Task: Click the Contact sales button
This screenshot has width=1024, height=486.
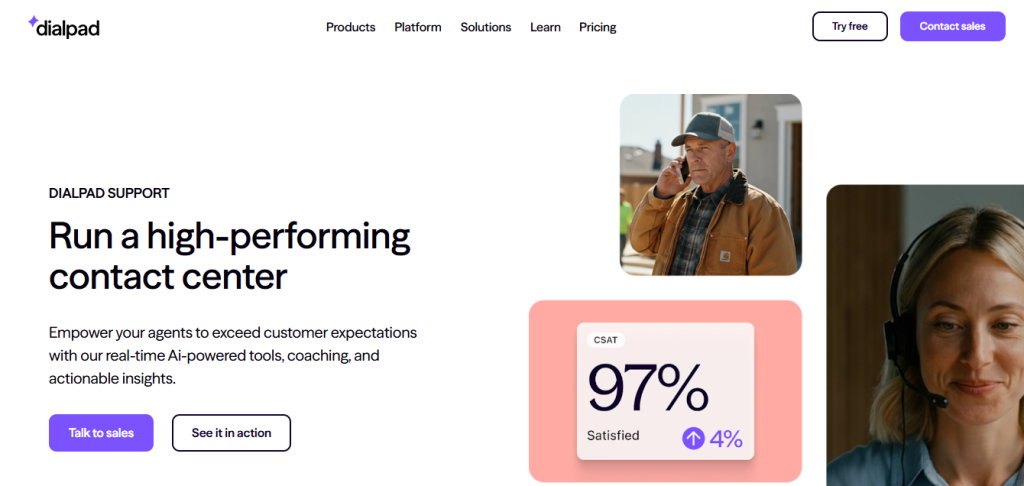Action: [x=952, y=27]
